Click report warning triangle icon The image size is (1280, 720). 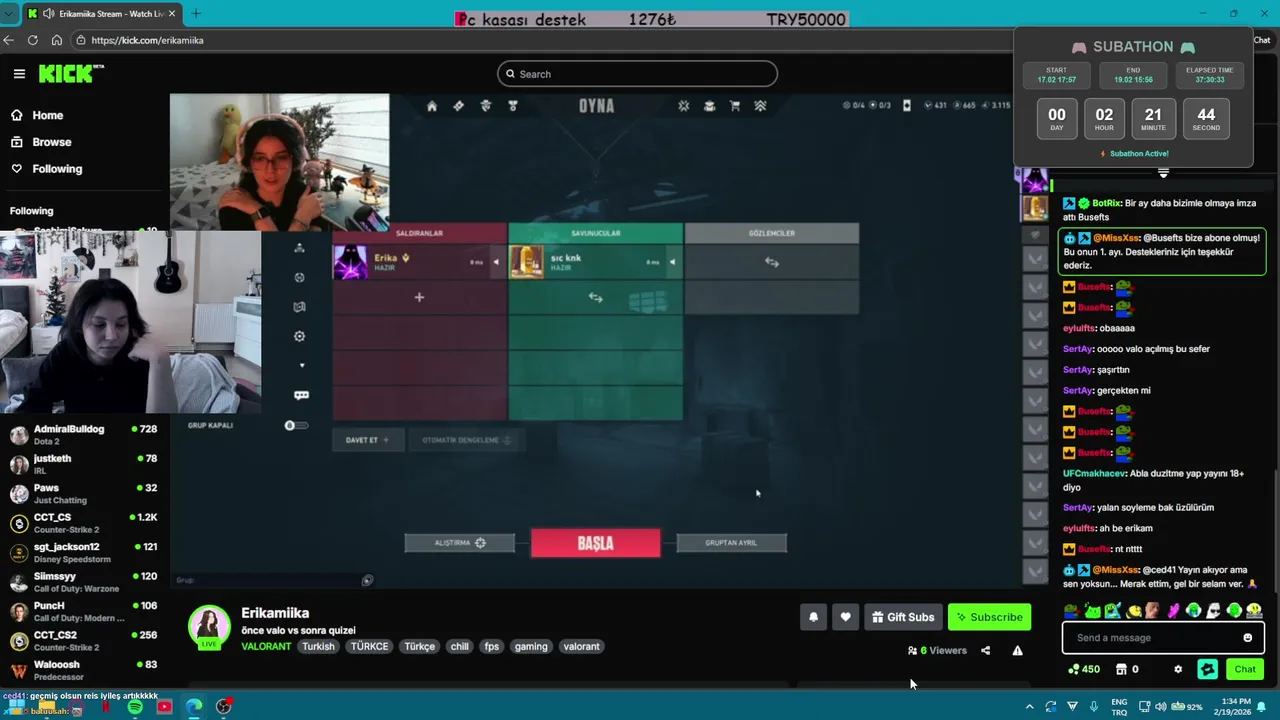pos(1017,650)
